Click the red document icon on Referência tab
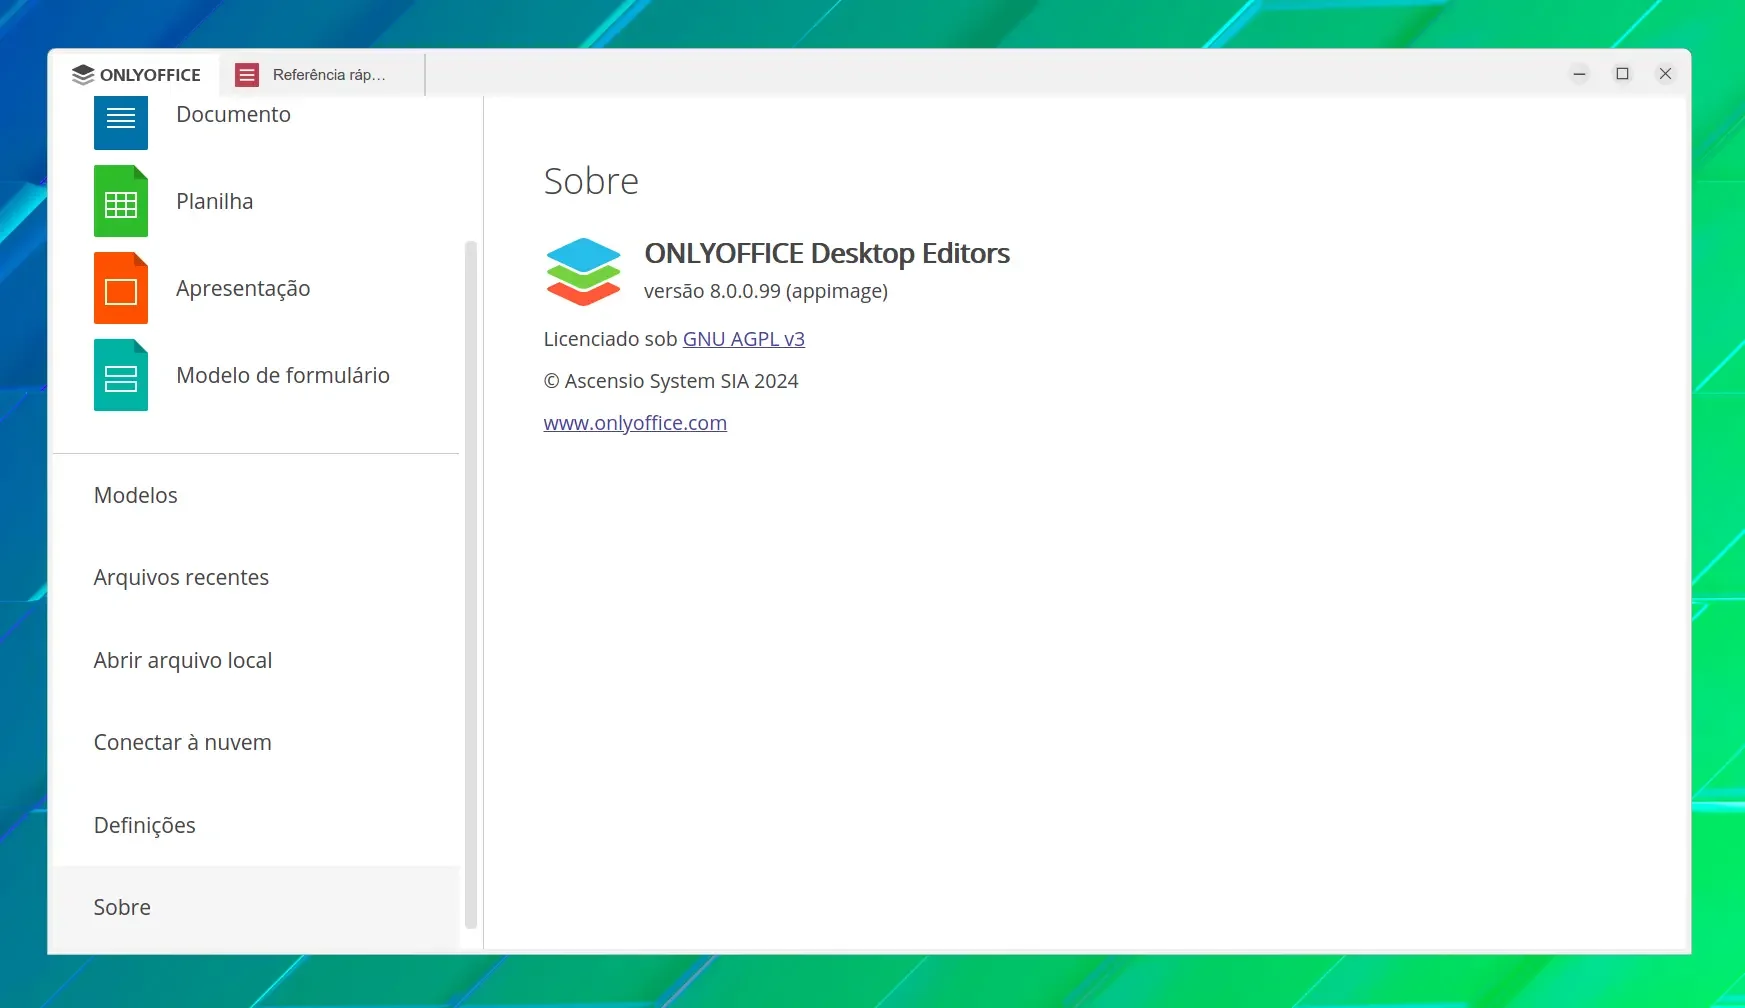This screenshot has height=1008, width=1745. (x=247, y=75)
